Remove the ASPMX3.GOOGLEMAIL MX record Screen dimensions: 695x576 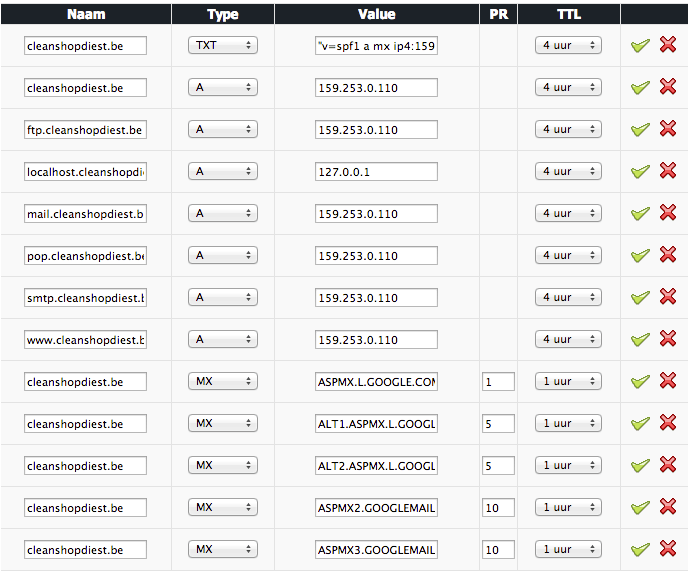668,549
